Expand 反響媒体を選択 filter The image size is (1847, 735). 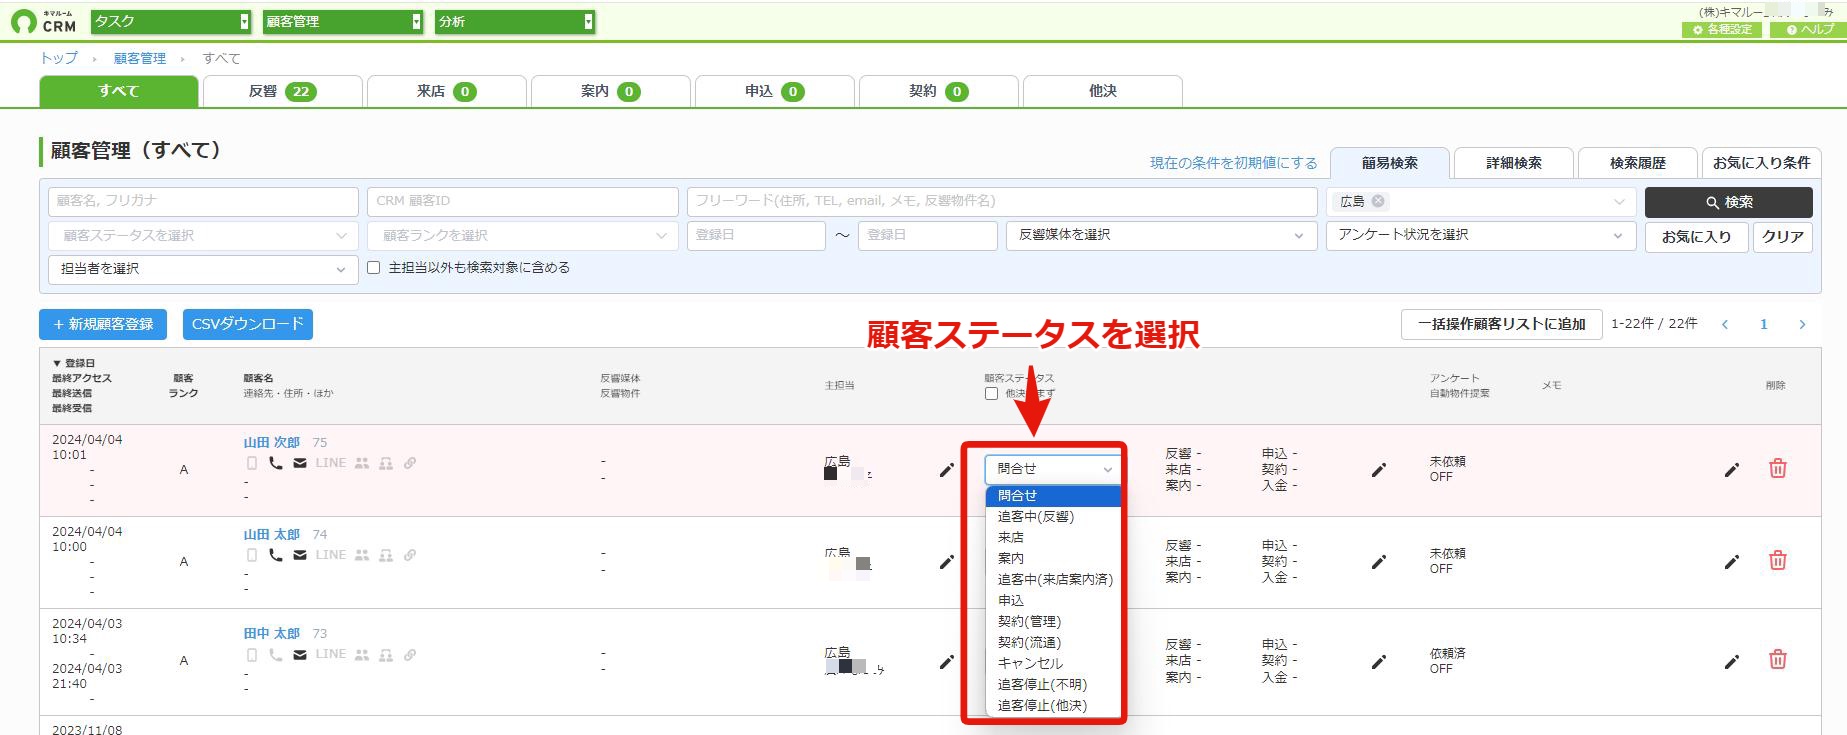pyautogui.click(x=1161, y=235)
